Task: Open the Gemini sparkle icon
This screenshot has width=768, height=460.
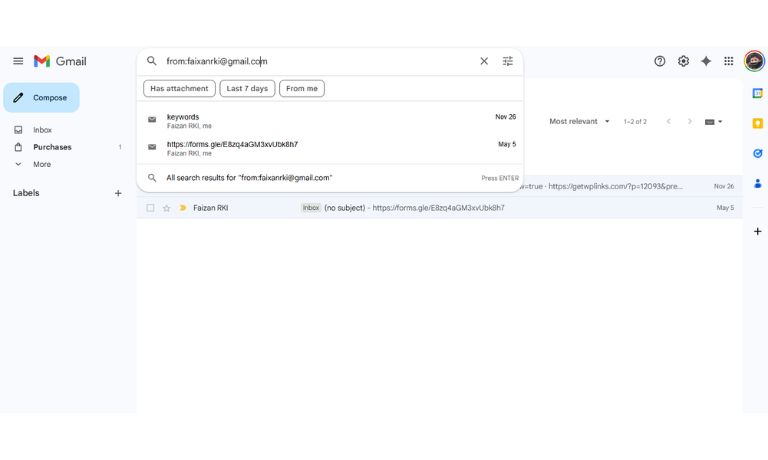Action: 706,61
